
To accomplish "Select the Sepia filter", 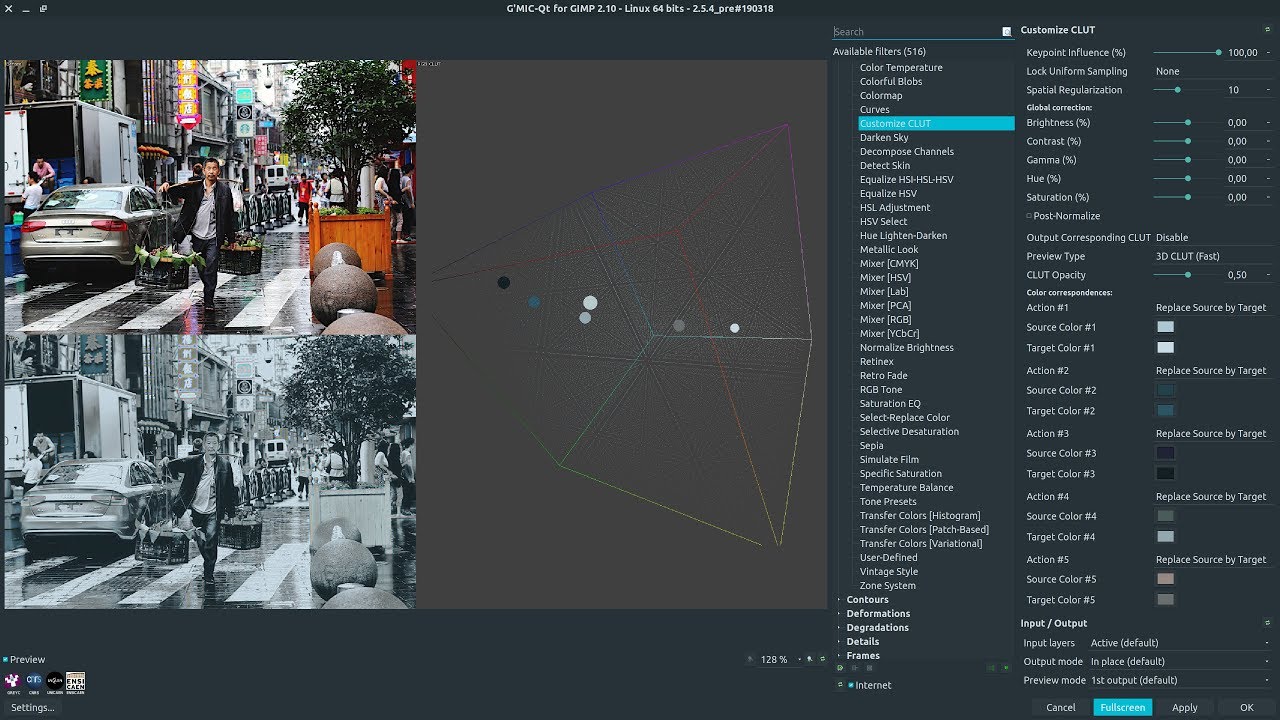I will (871, 446).
